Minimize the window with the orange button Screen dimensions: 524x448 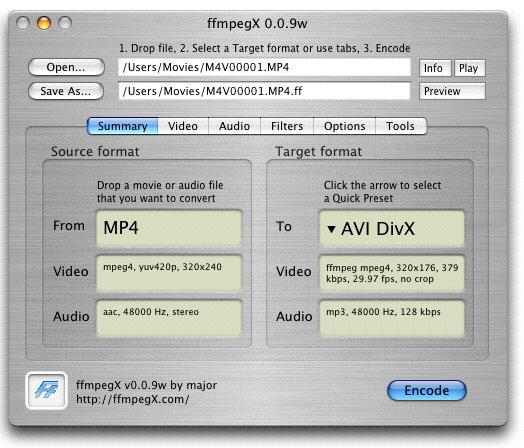coord(44,23)
